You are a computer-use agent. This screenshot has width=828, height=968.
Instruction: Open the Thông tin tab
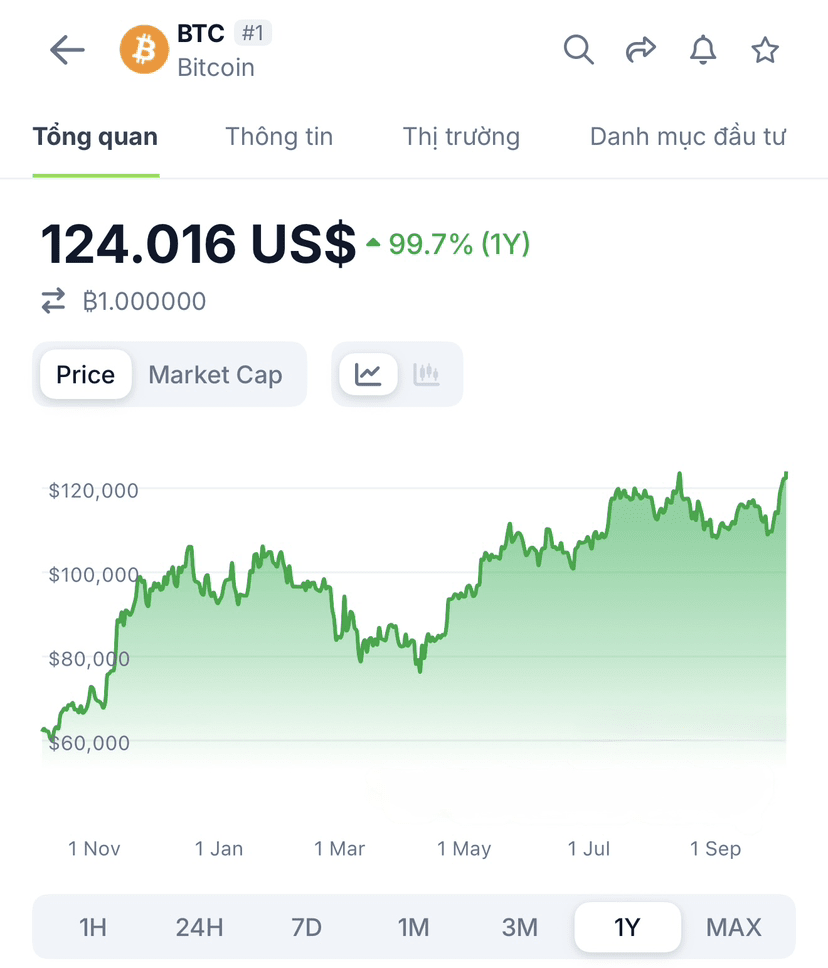point(279,137)
